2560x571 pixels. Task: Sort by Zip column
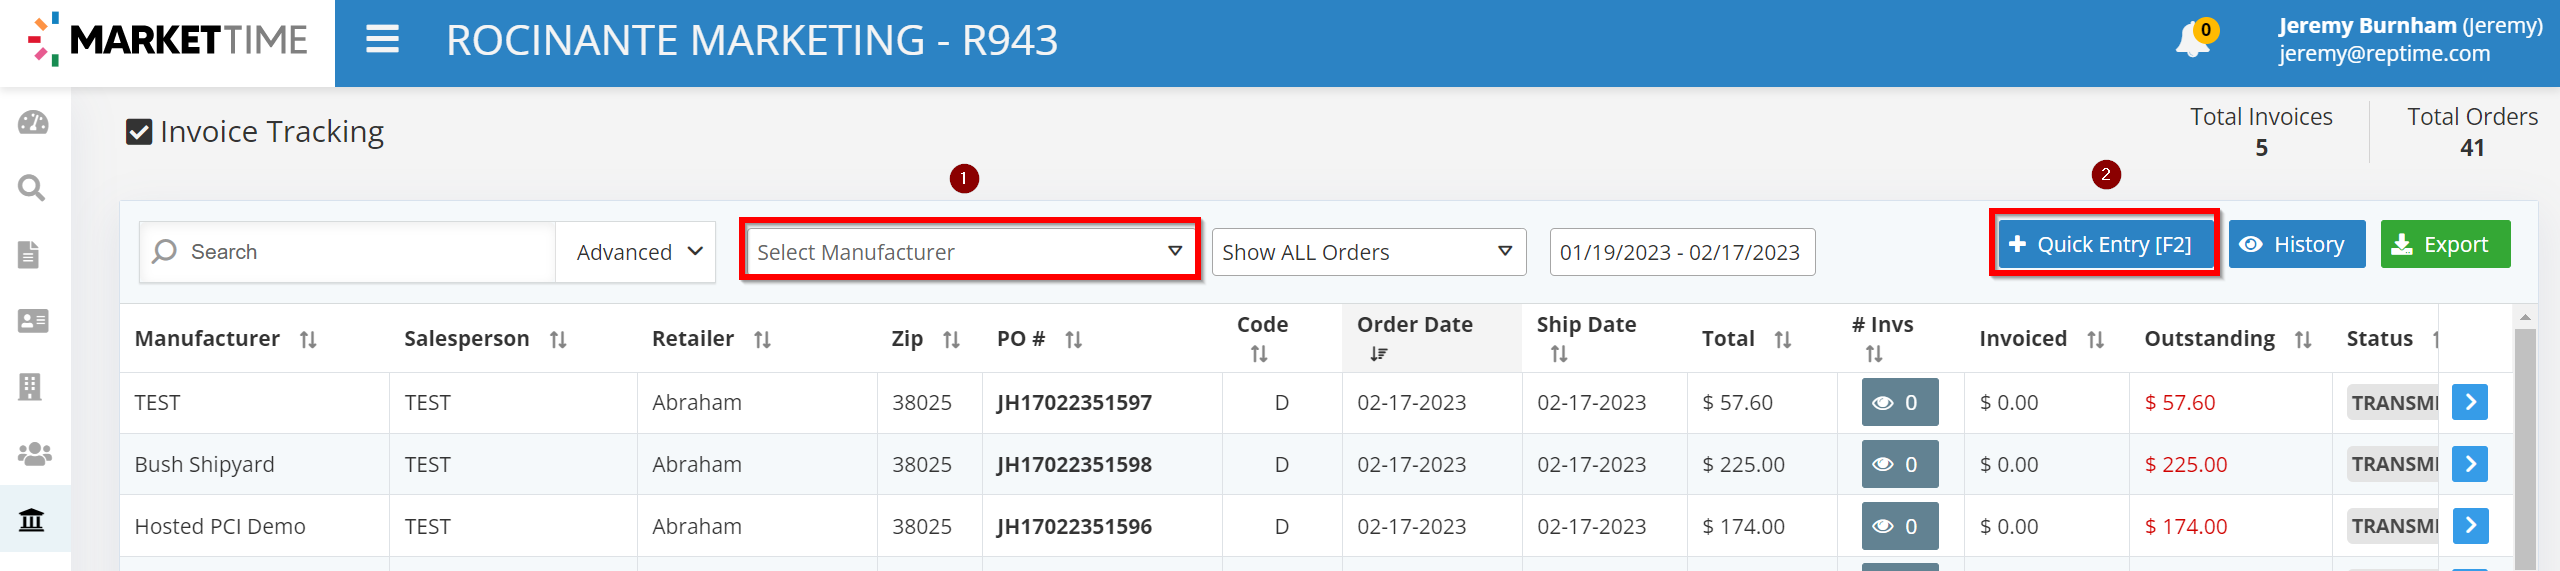click(x=951, y=340)
